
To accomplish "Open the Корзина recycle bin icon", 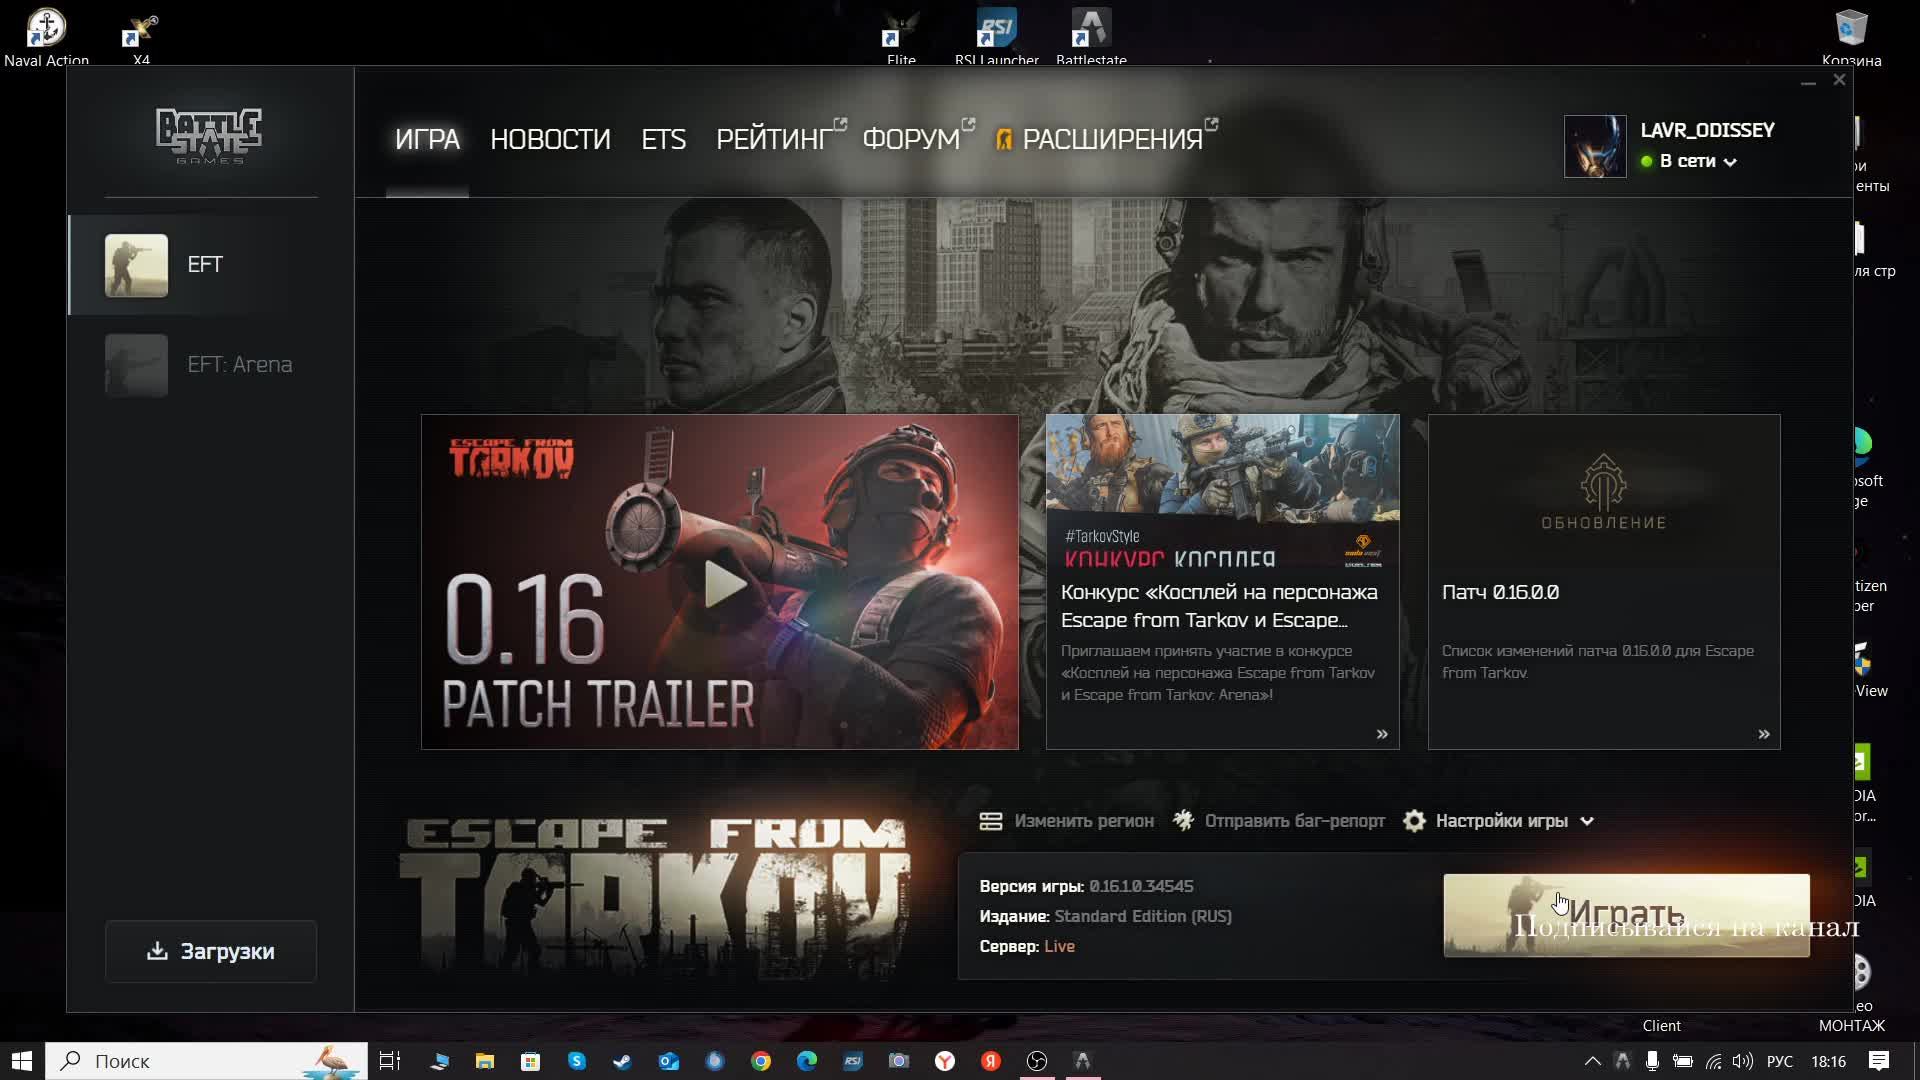I will (1852, 37).
